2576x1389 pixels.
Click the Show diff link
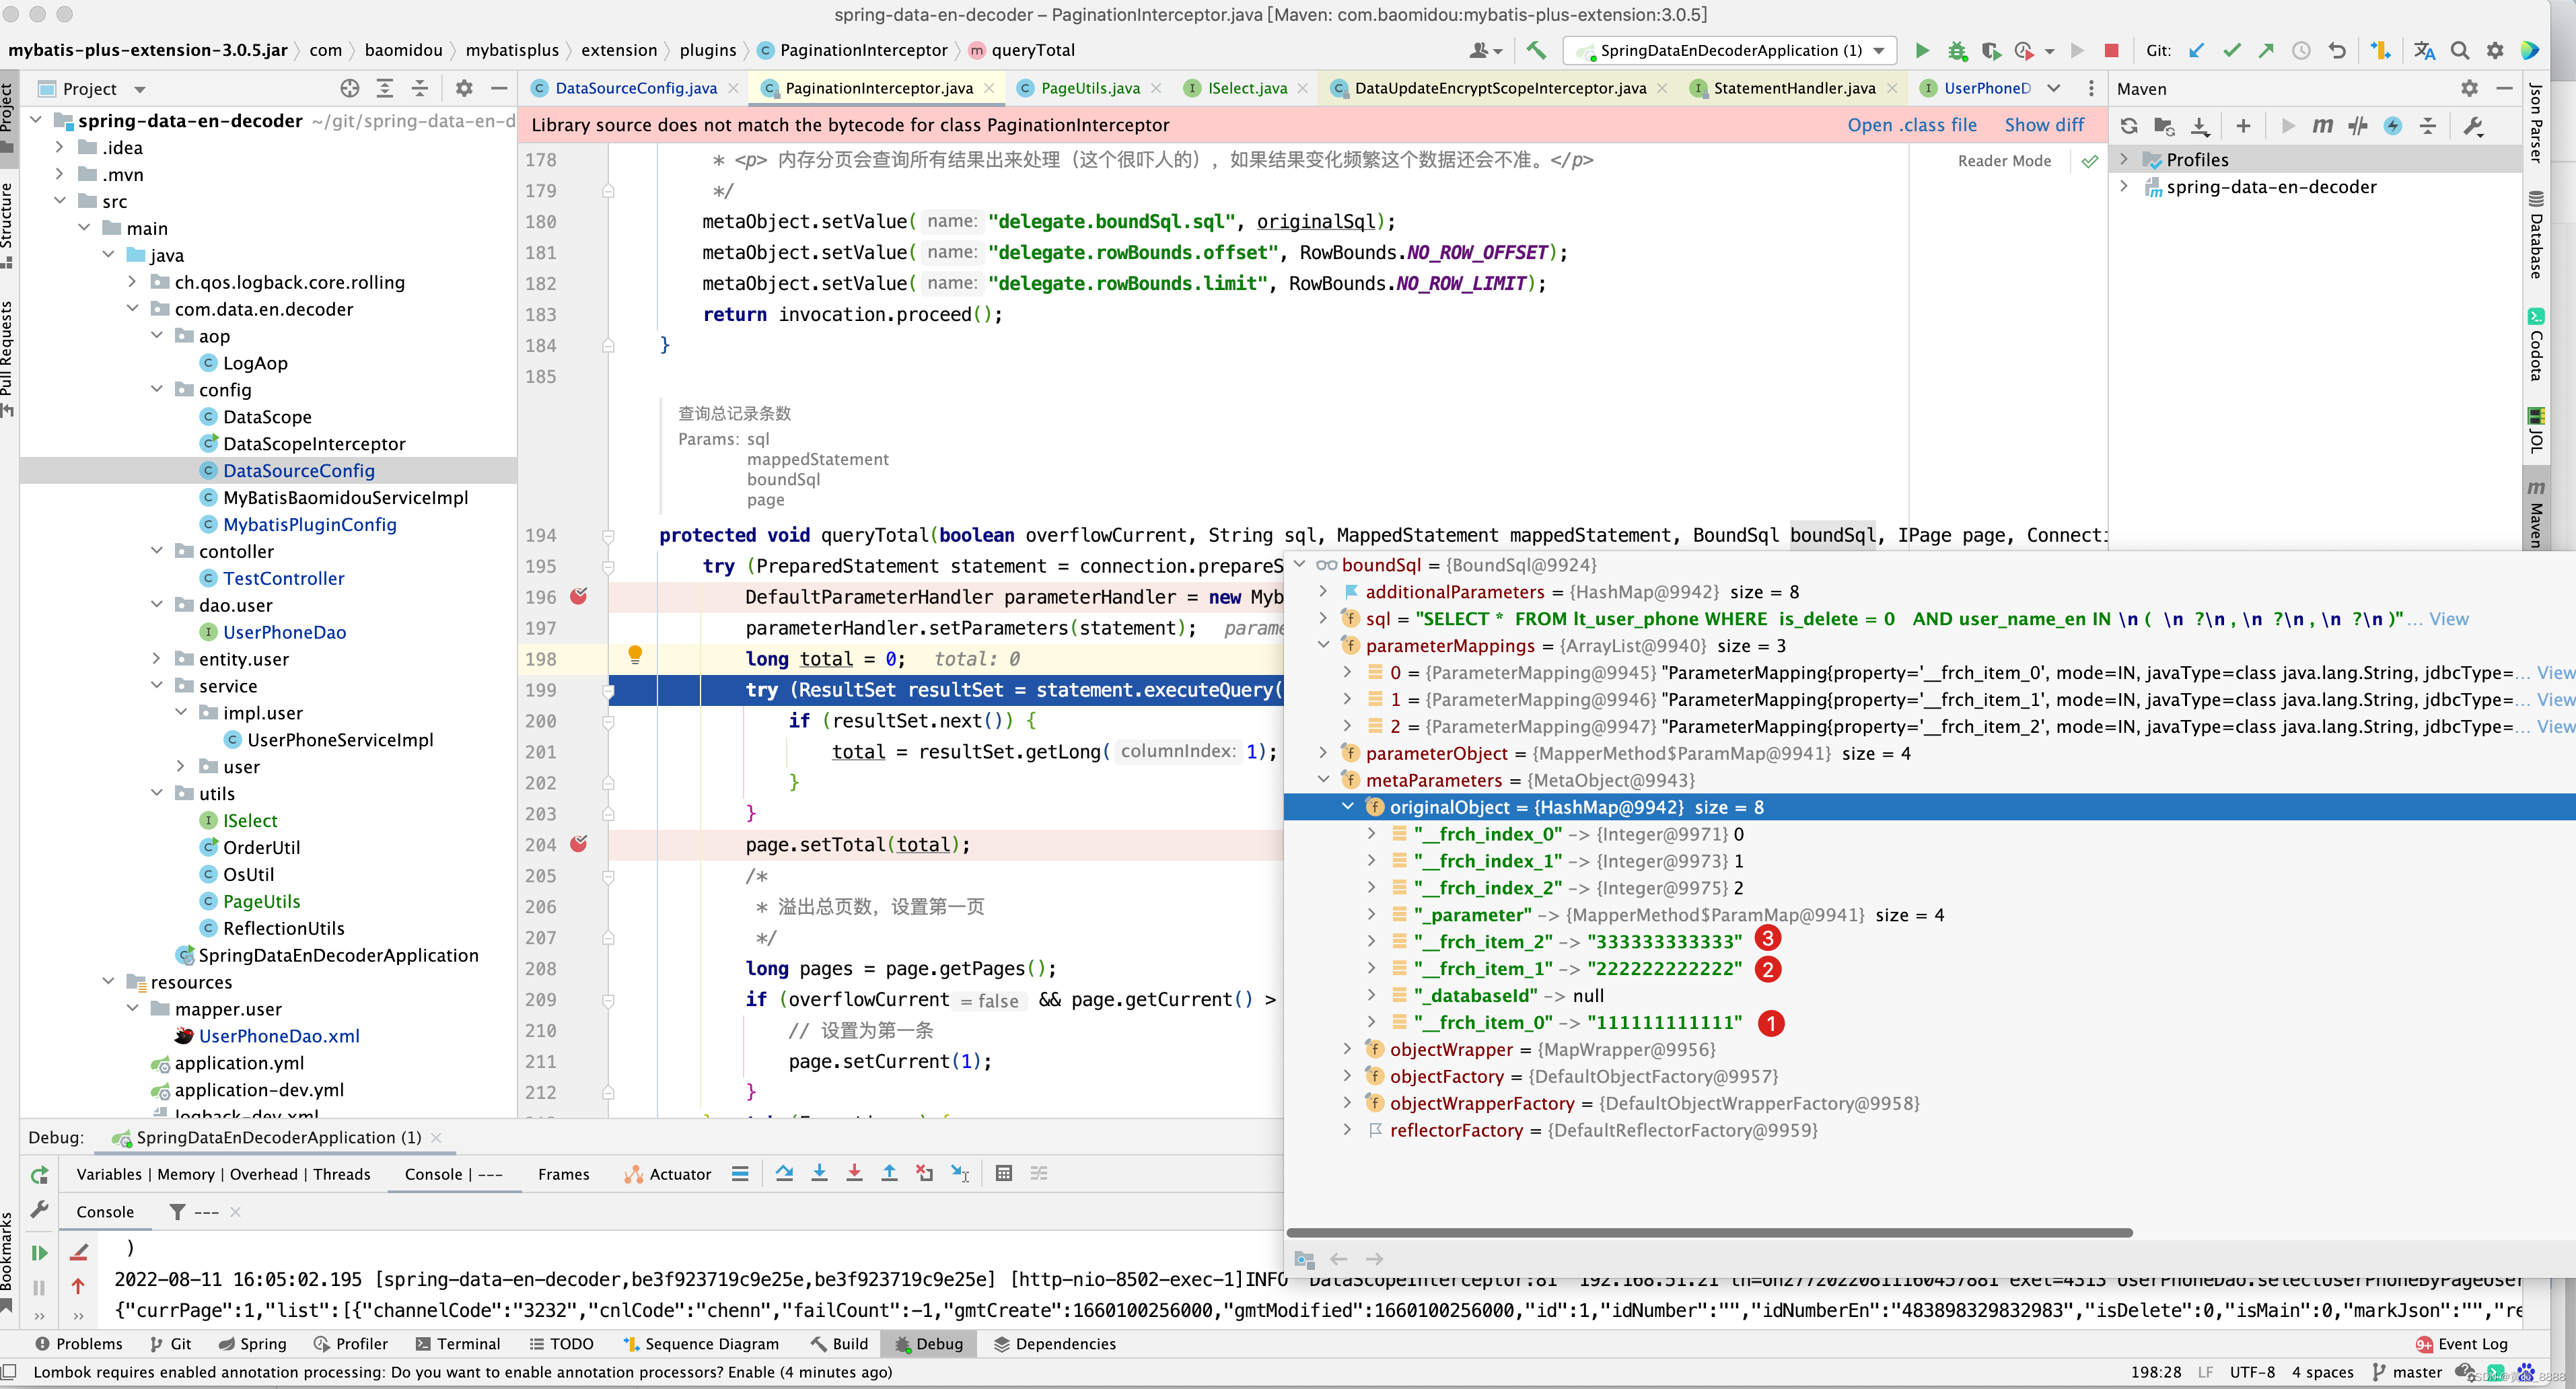pos(2044,125)
